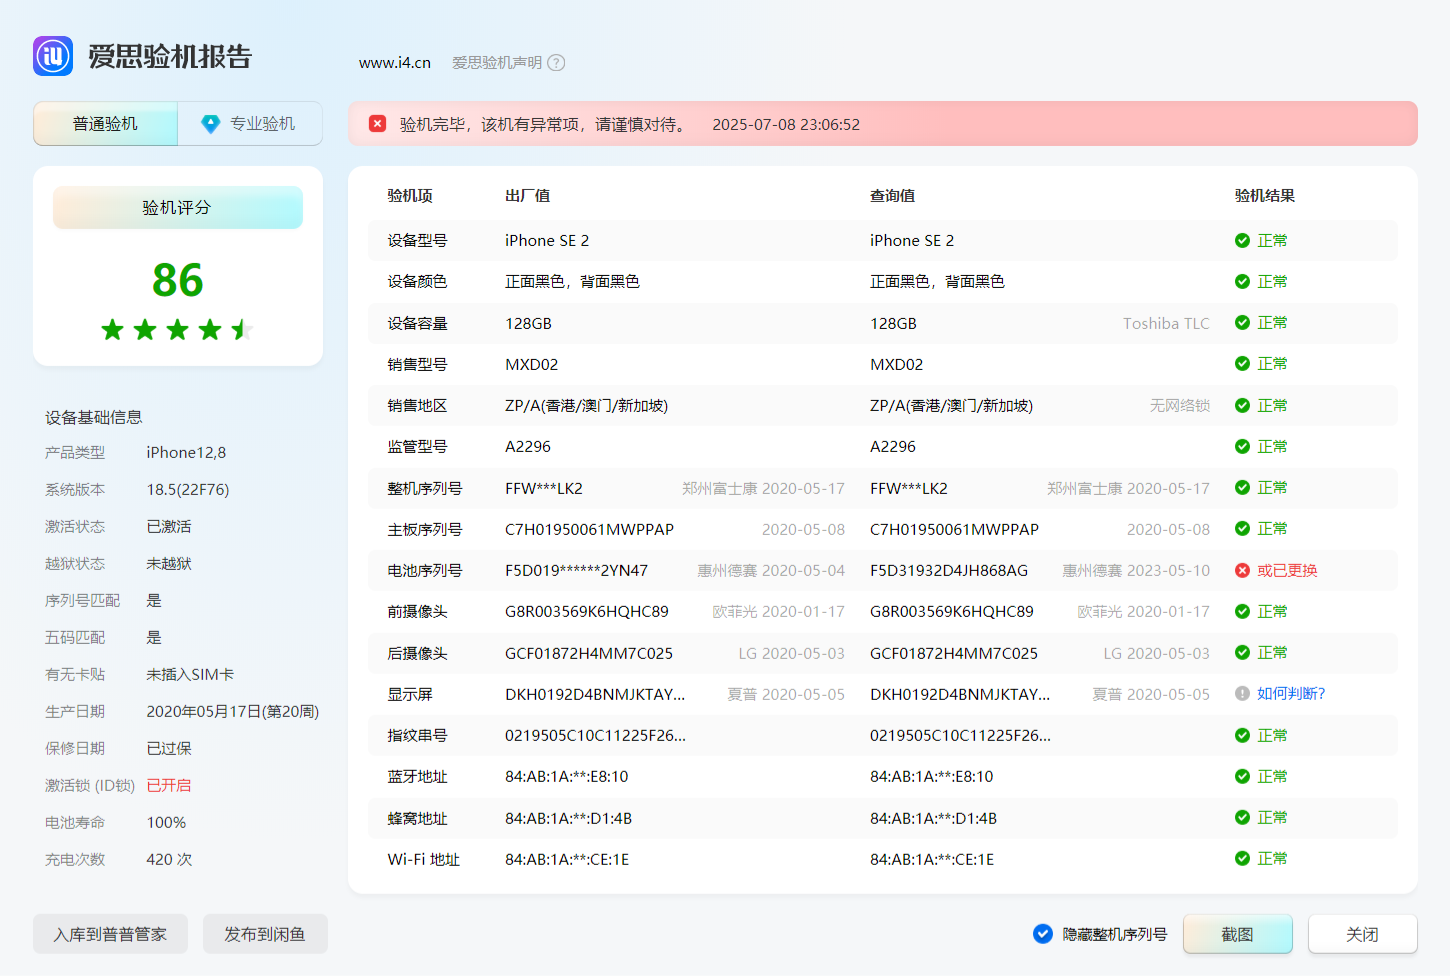Open the 如何判断? link
This screenshot has height=976, width=1450.
pyautogui.click(x=1290, y=694)
